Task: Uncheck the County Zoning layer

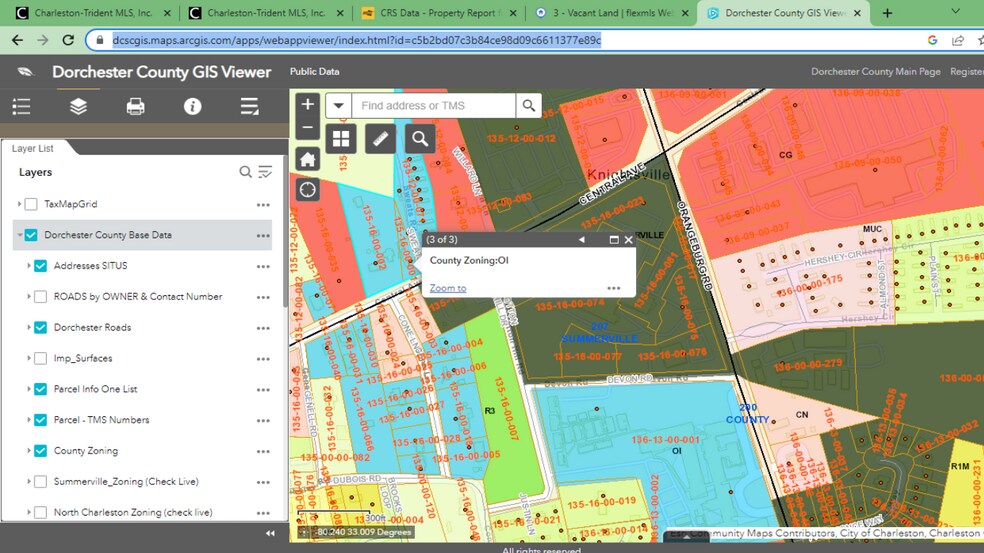Action: [x=41, y=451]
